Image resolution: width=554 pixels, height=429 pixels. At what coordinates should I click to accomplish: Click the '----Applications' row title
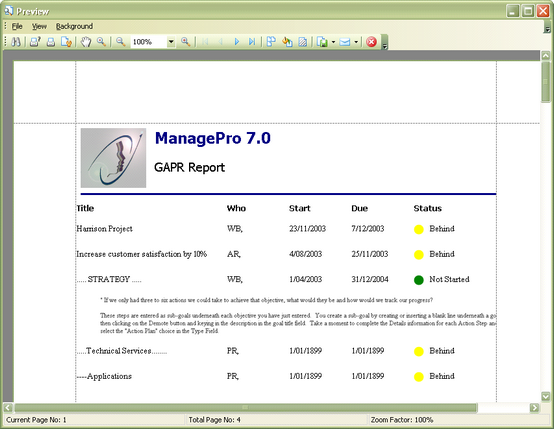pos(104,376)
